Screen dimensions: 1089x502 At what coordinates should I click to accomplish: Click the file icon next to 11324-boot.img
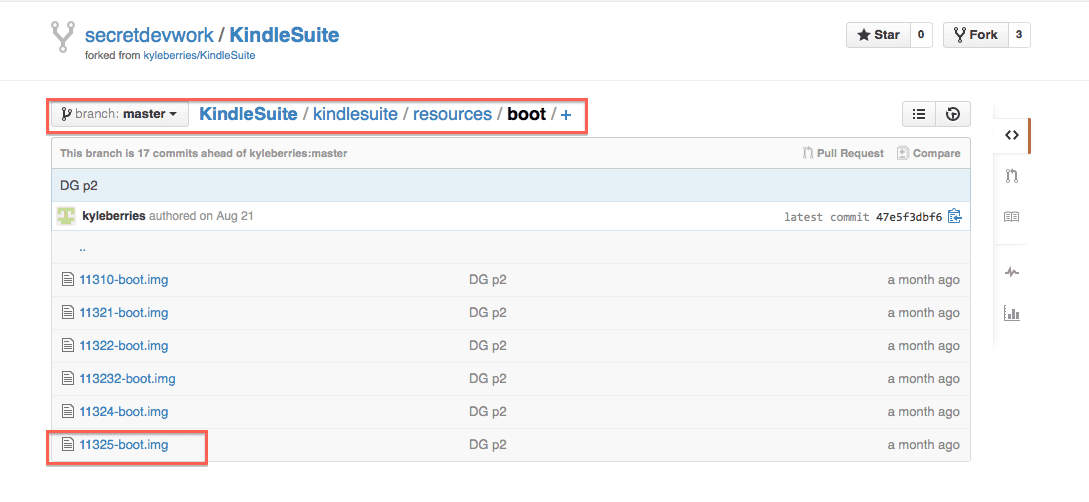67,412
